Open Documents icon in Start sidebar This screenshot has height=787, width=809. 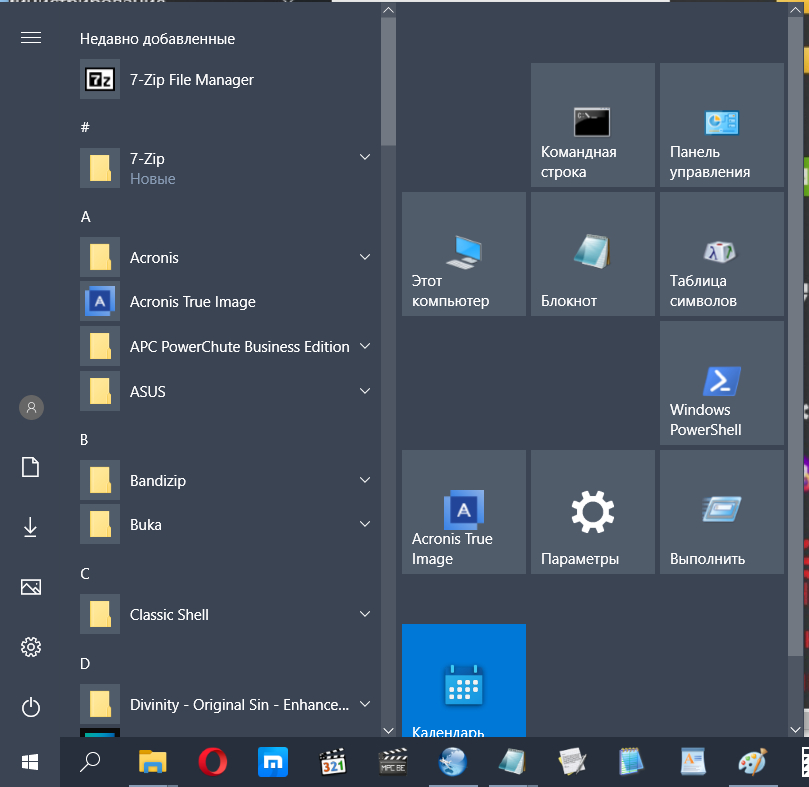coord(31,467)
